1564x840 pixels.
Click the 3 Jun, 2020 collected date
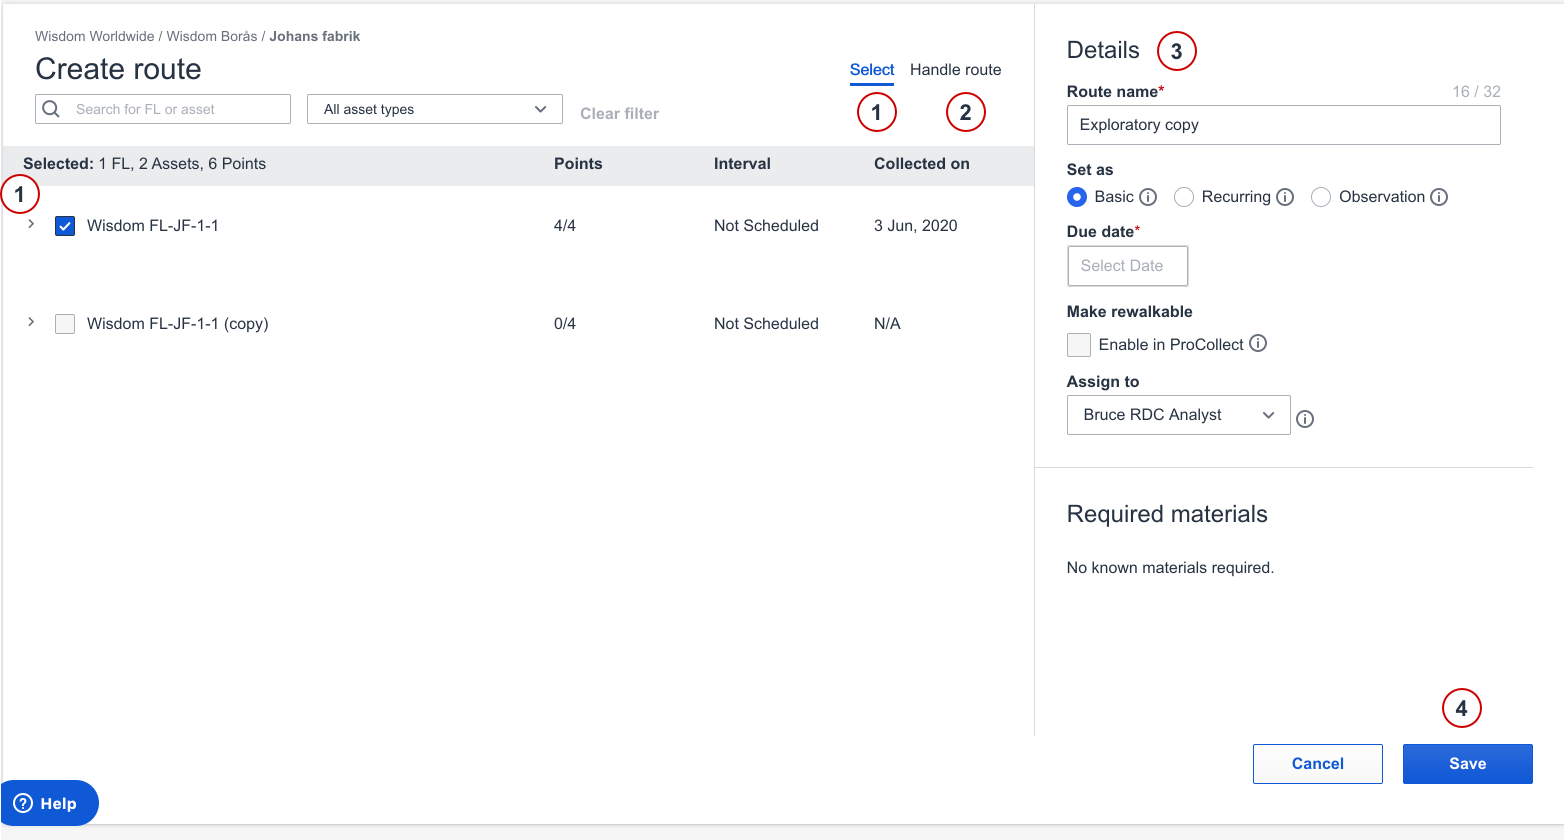pos(916,226)
